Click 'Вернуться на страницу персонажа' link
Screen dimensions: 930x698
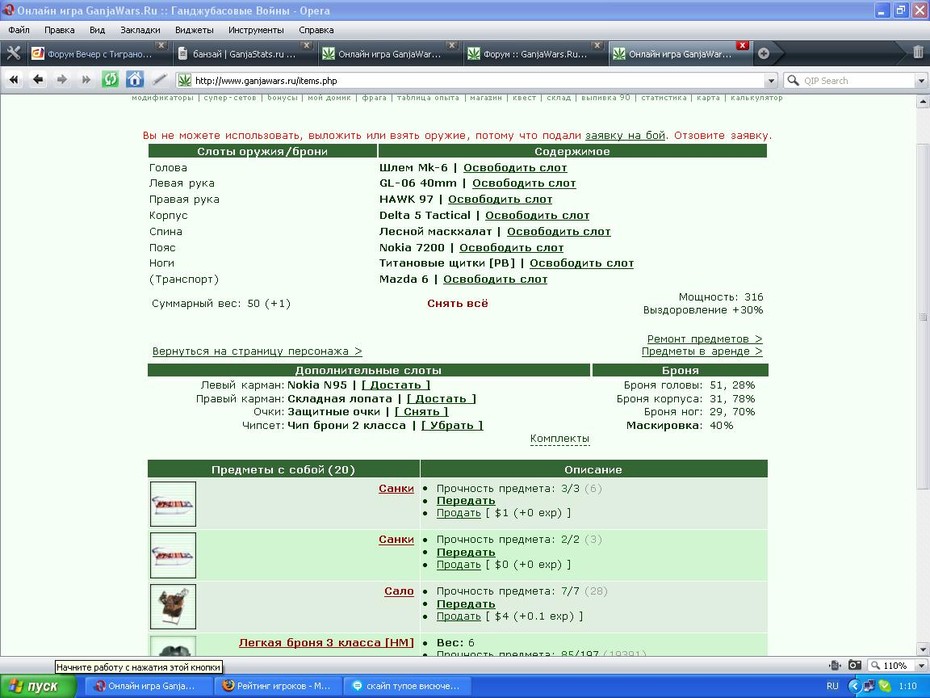[x=257, y=351]
